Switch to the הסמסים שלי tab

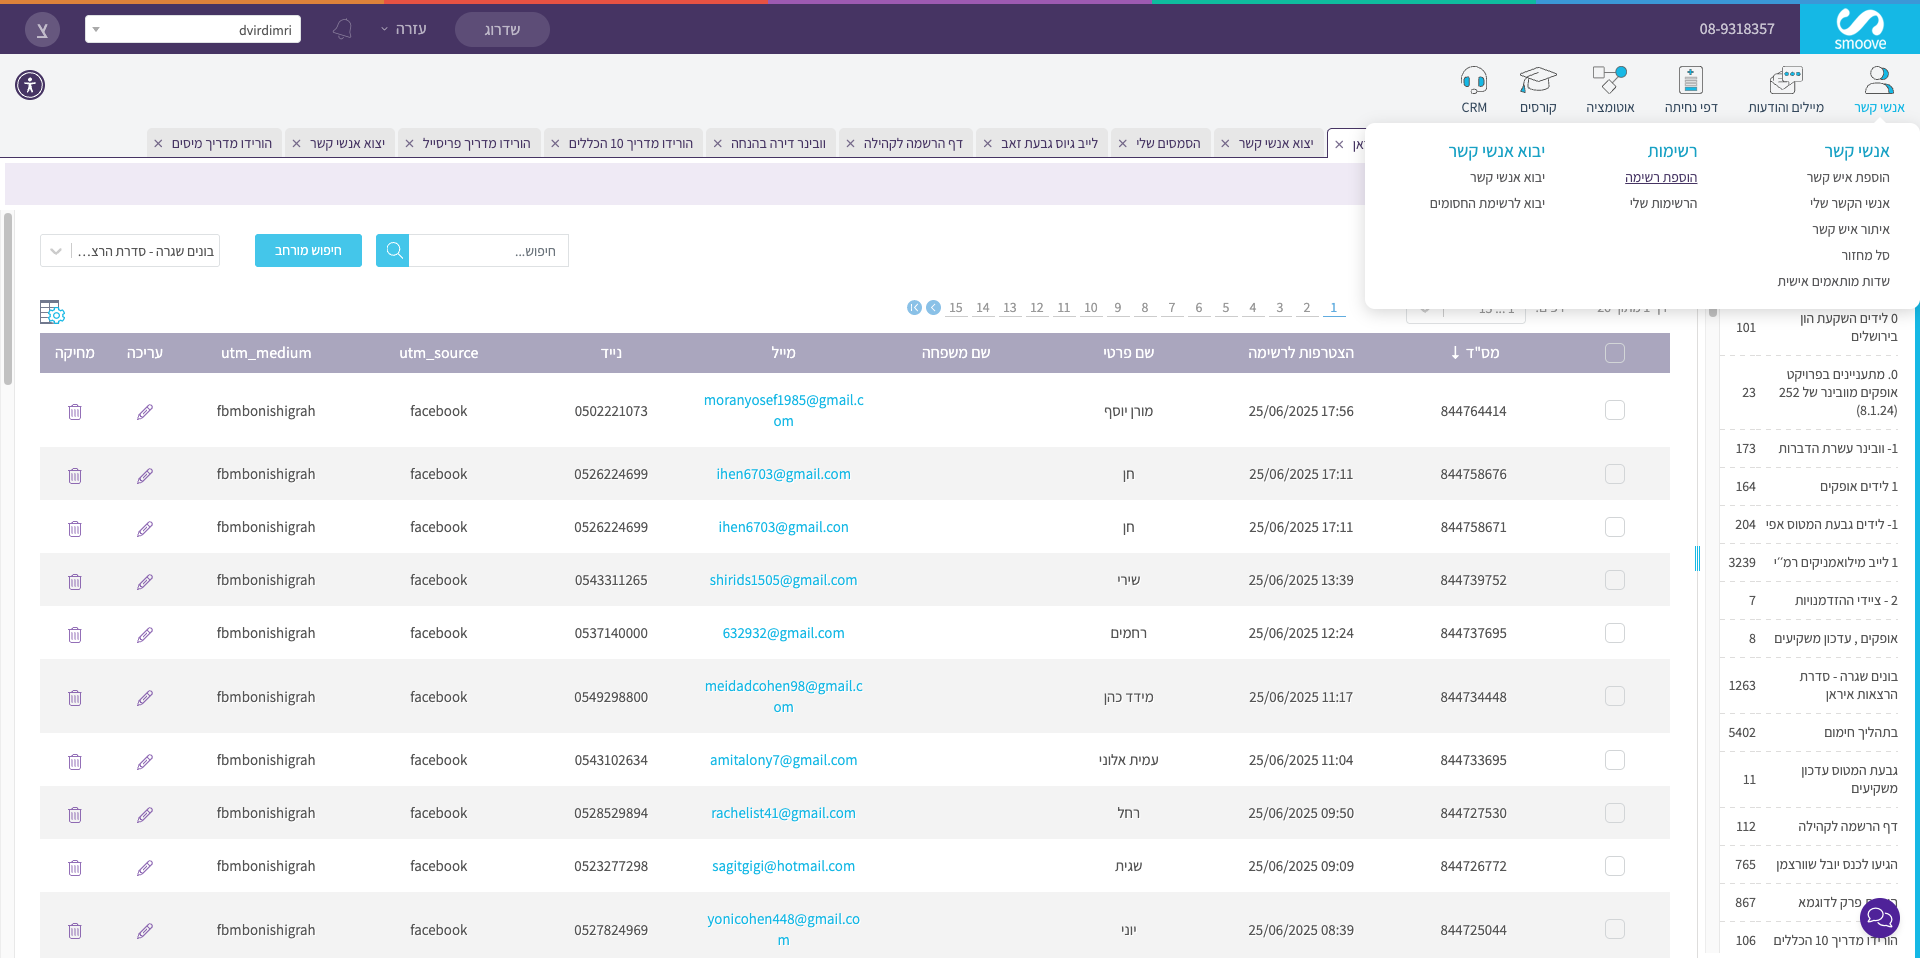click(x=1161, y=144)
